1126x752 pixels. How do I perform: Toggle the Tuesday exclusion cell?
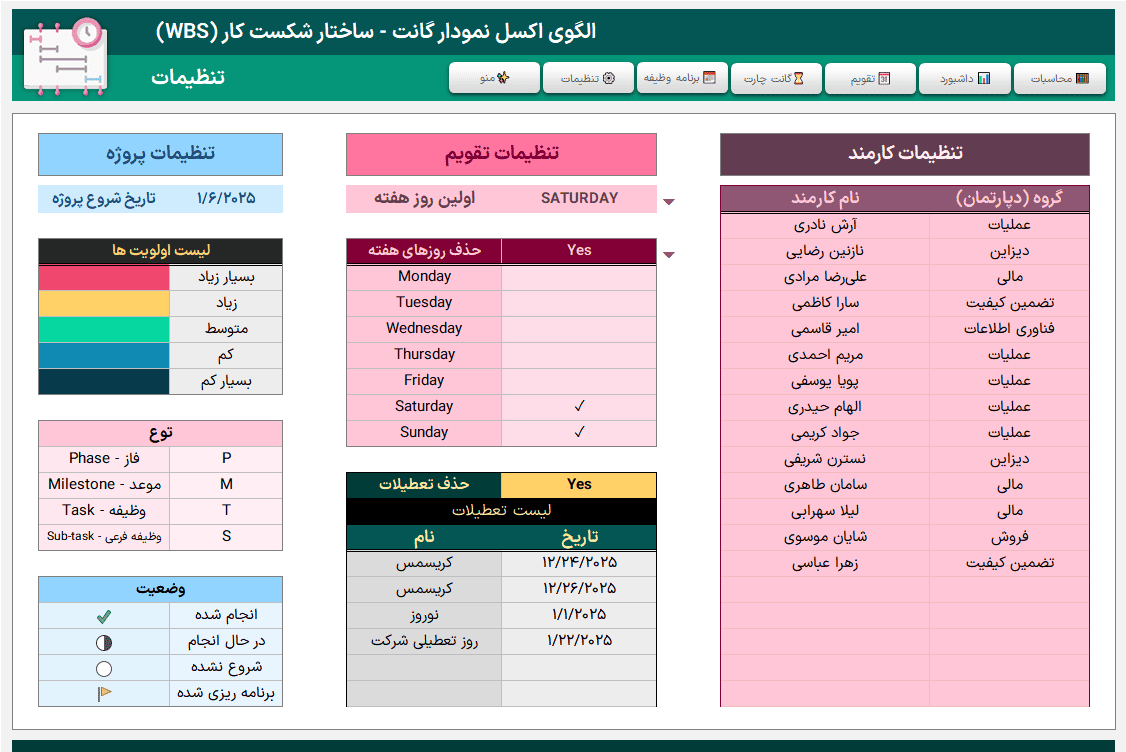(579, 302)
